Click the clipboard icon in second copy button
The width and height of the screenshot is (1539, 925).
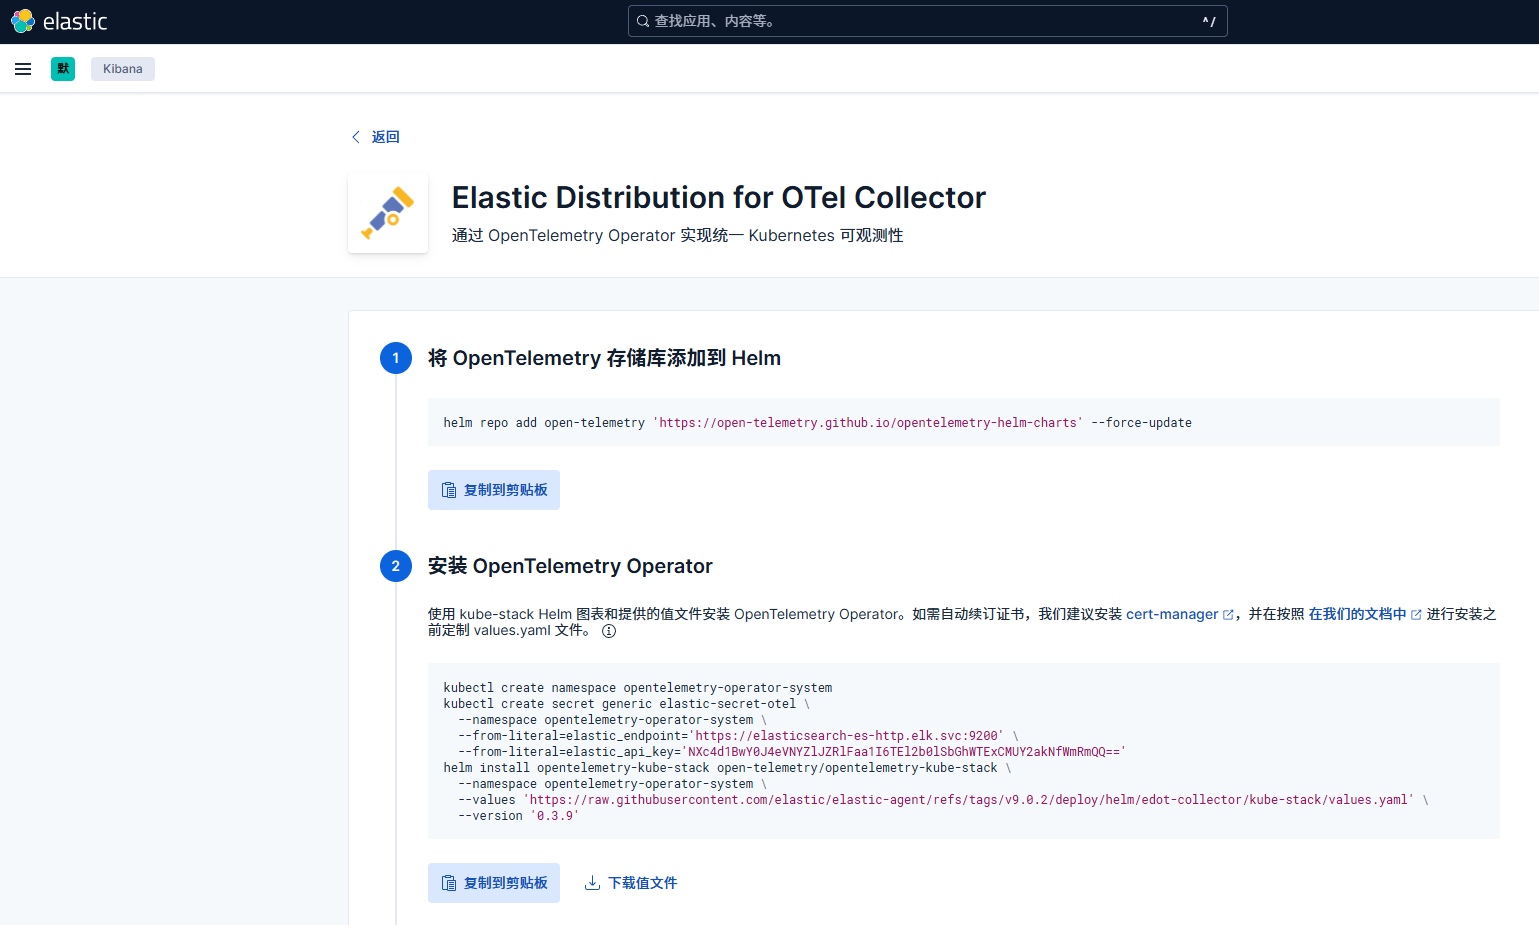click(x=449, y=883)
